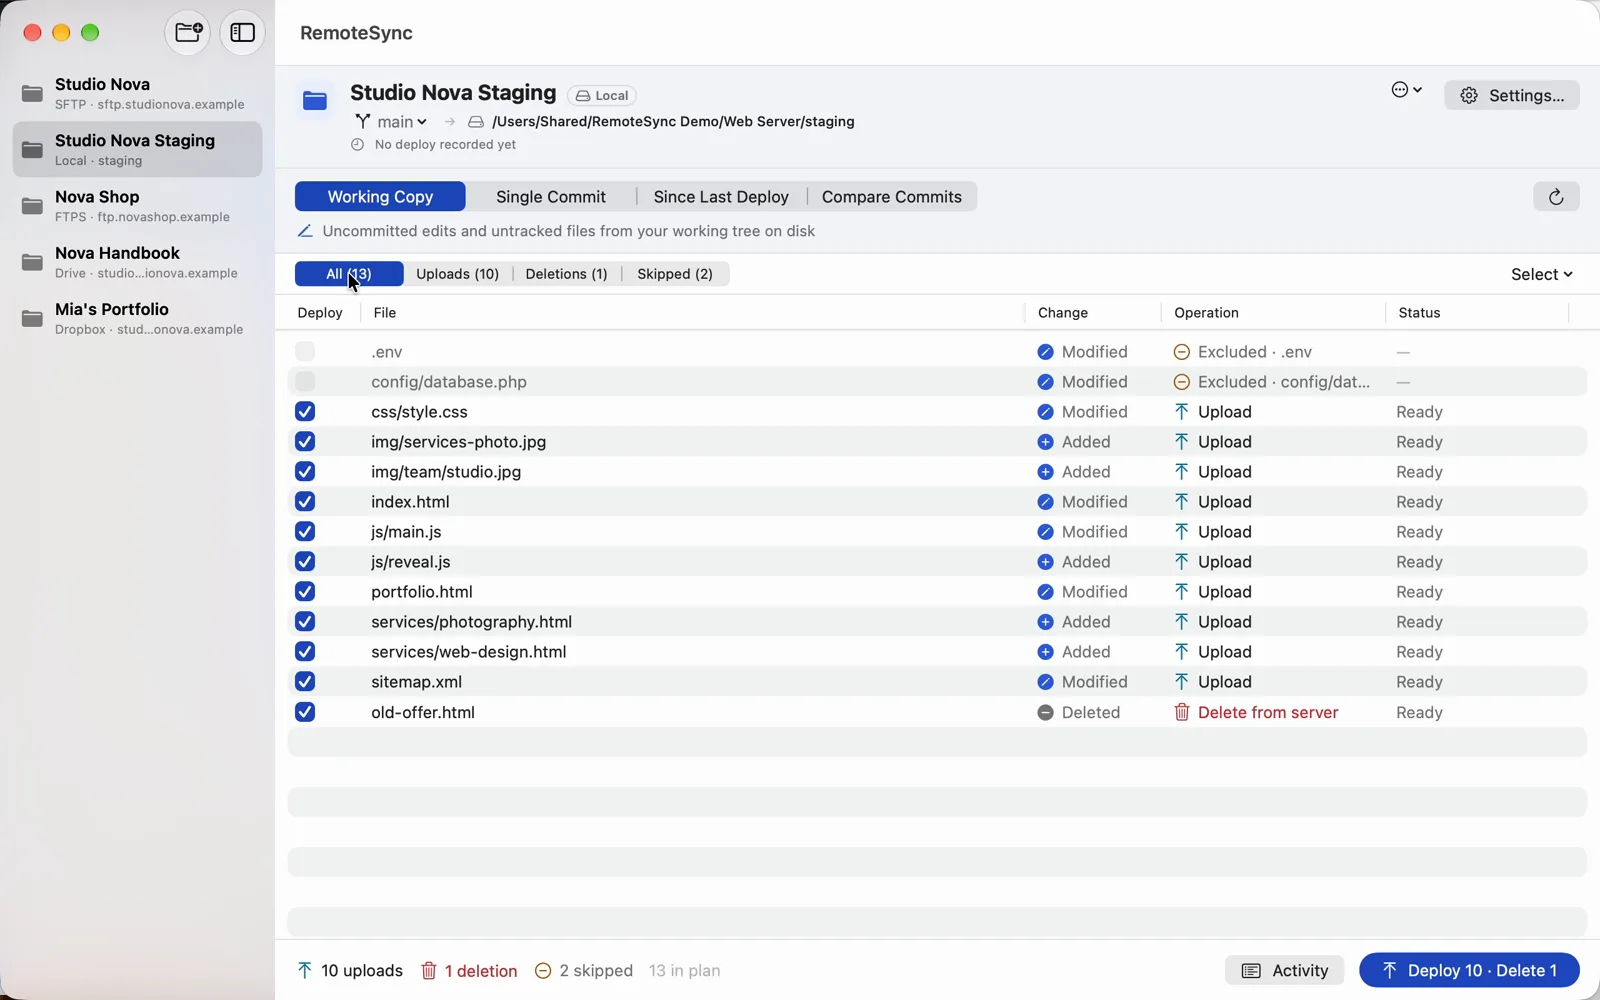
Task: Uncheck deploy checkbox for index.html
Action: [x=305, y=502]
